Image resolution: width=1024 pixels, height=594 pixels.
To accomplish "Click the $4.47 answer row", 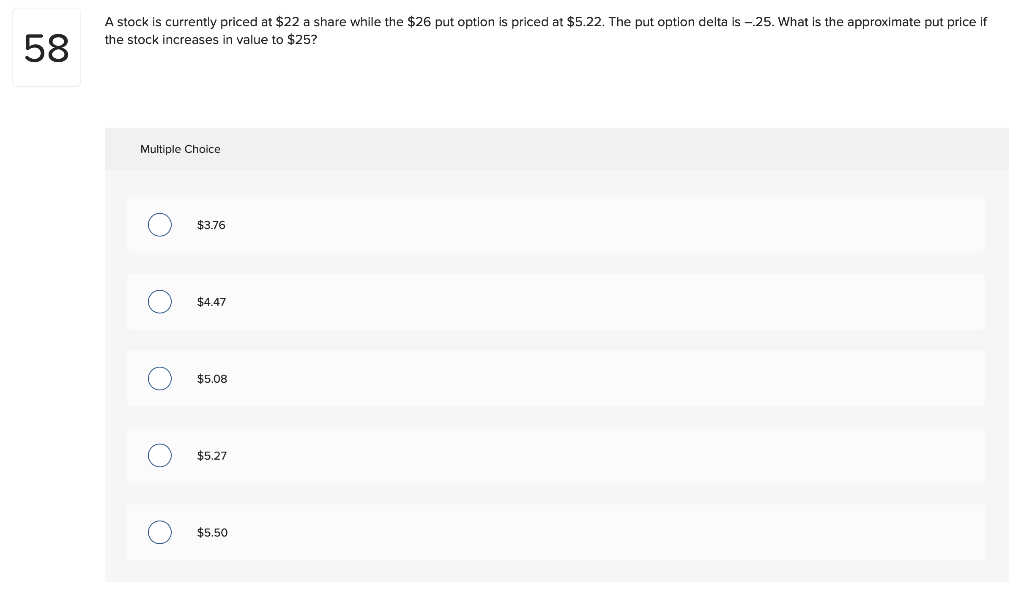I will 556,302.
